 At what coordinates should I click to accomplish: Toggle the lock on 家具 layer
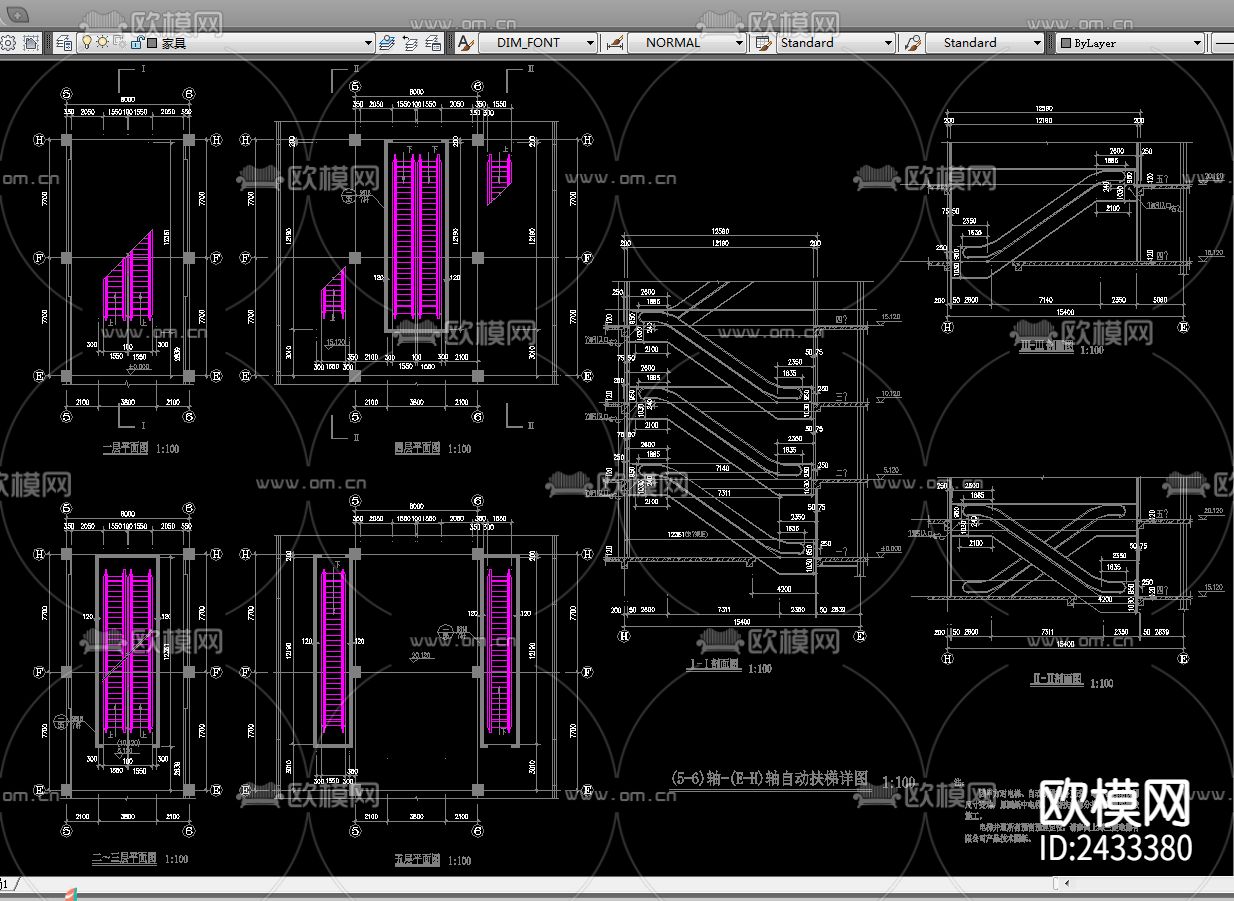pyautogui.click(x=136, y=43)
